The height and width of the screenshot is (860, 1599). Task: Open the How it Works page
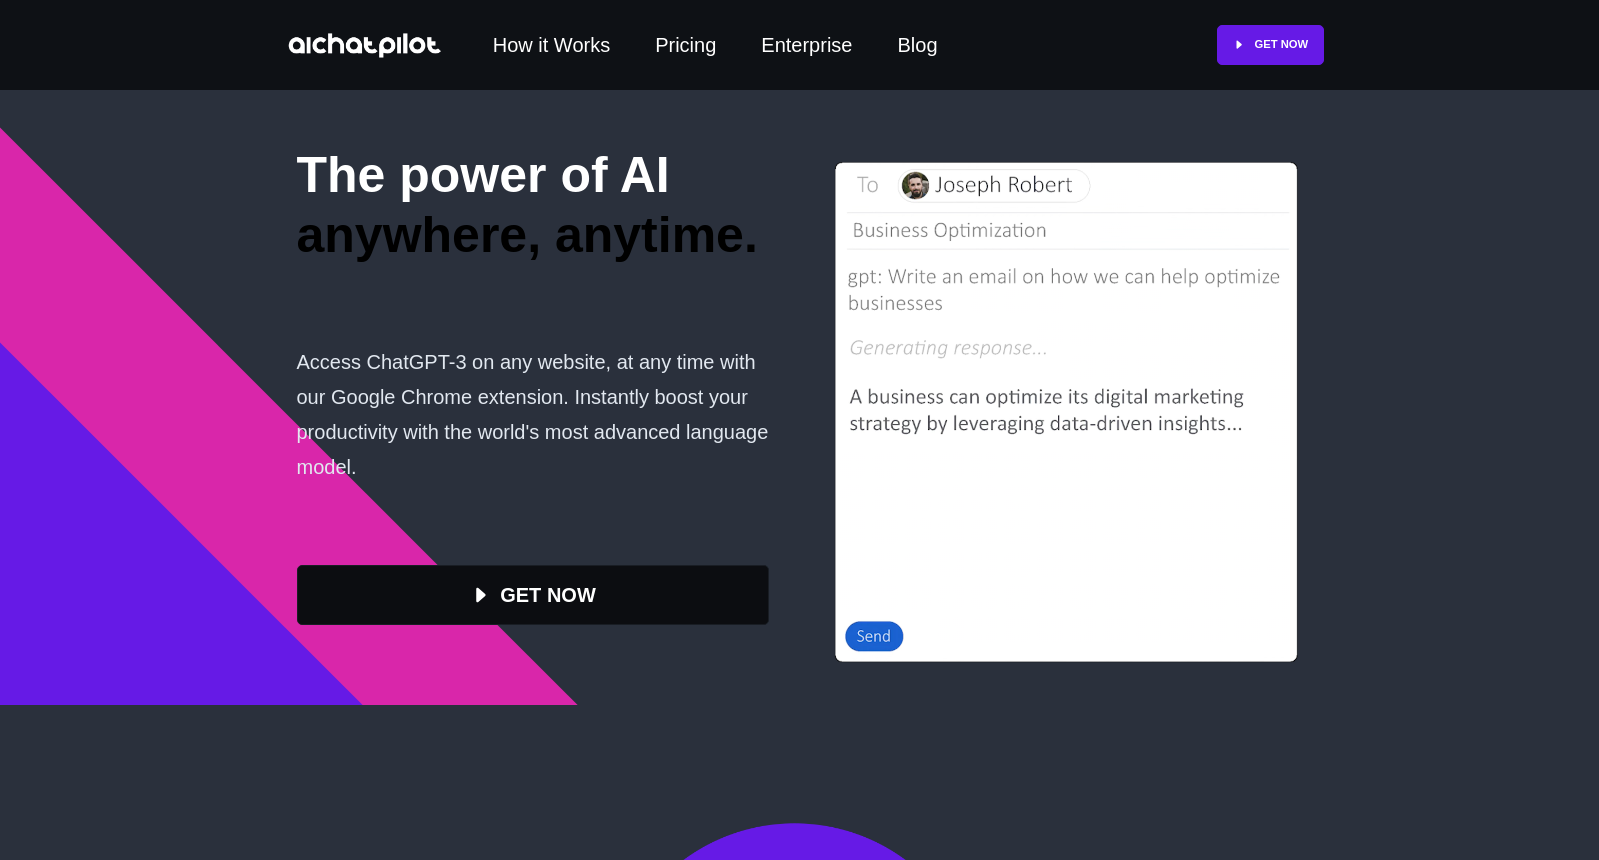click(551, 45)
